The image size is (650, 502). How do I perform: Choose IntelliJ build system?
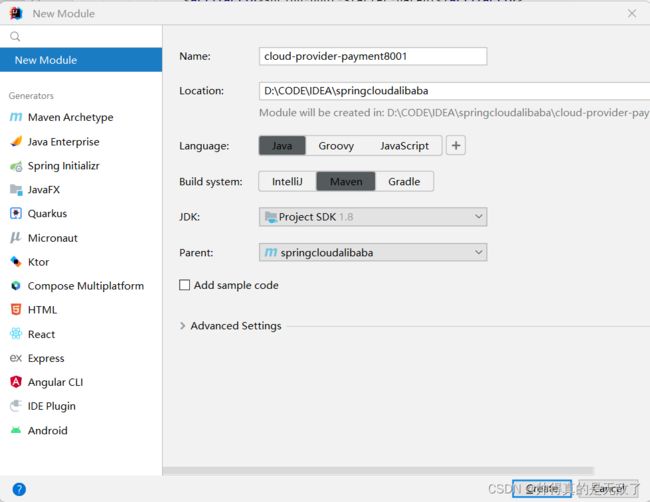pos(287,182)
